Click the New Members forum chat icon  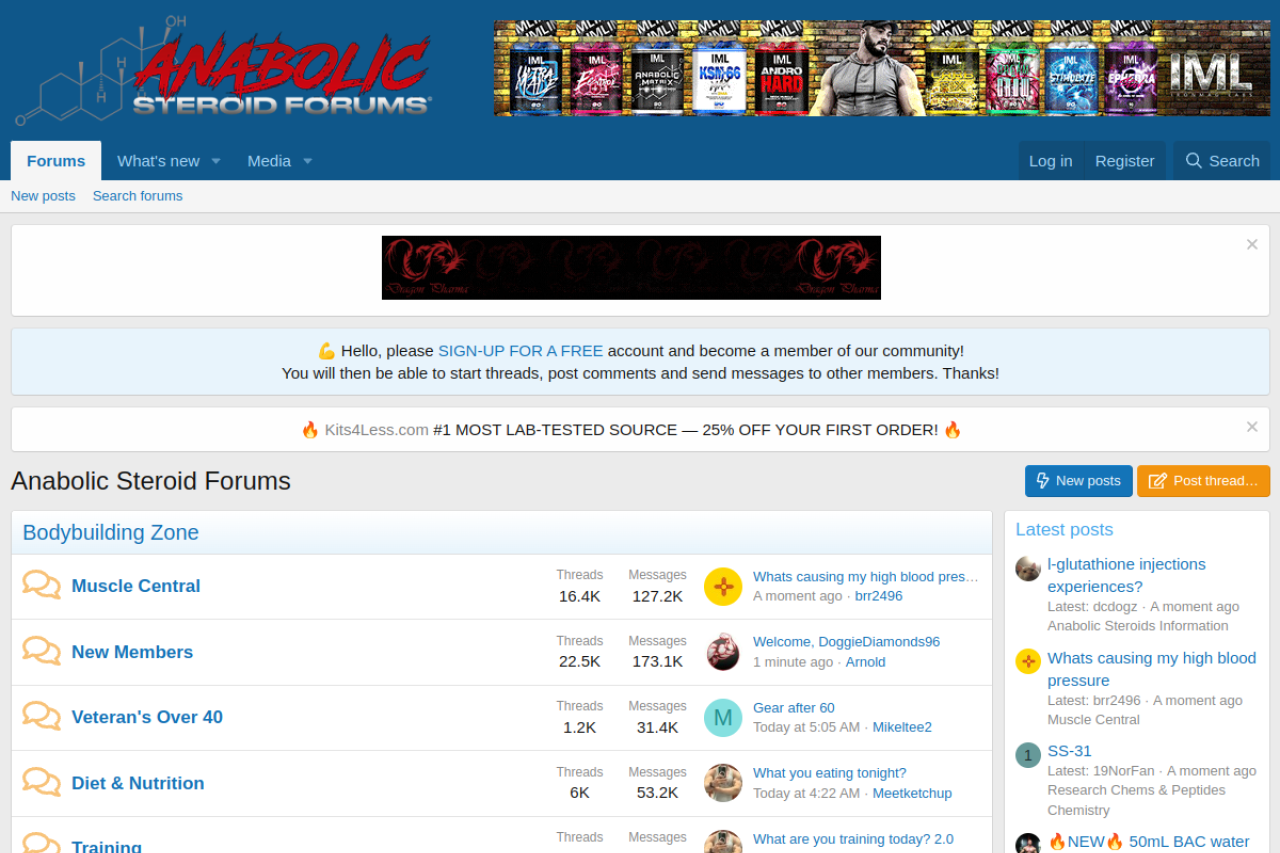(x=41, y=651)
